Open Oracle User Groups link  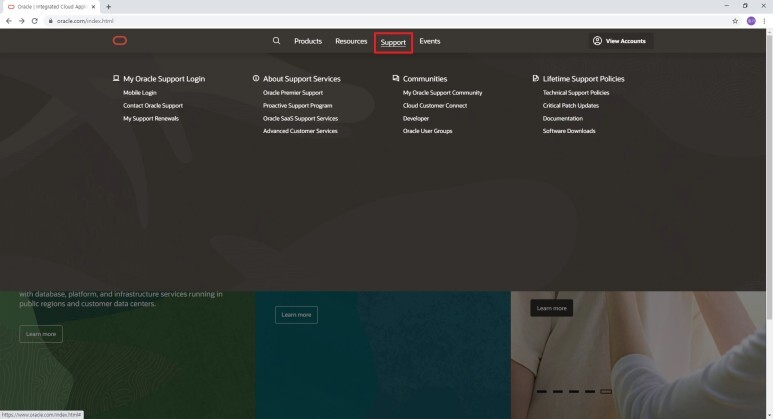point(427,131)
